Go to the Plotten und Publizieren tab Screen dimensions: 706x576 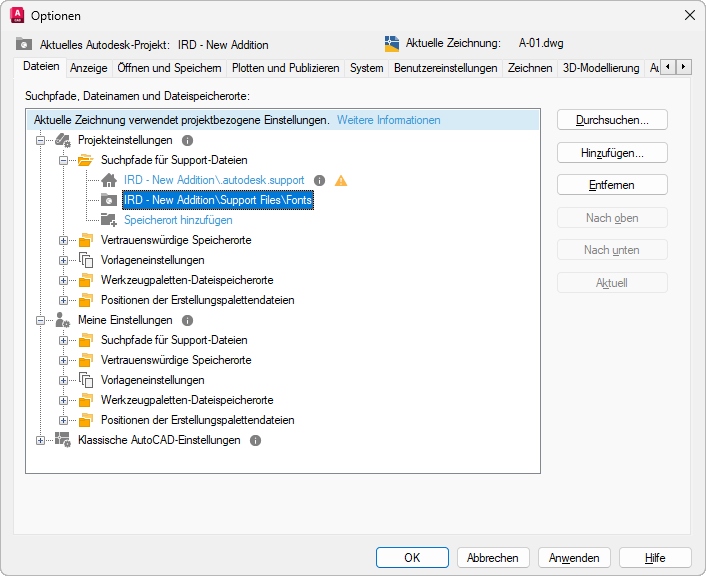[x=285, y=68]
